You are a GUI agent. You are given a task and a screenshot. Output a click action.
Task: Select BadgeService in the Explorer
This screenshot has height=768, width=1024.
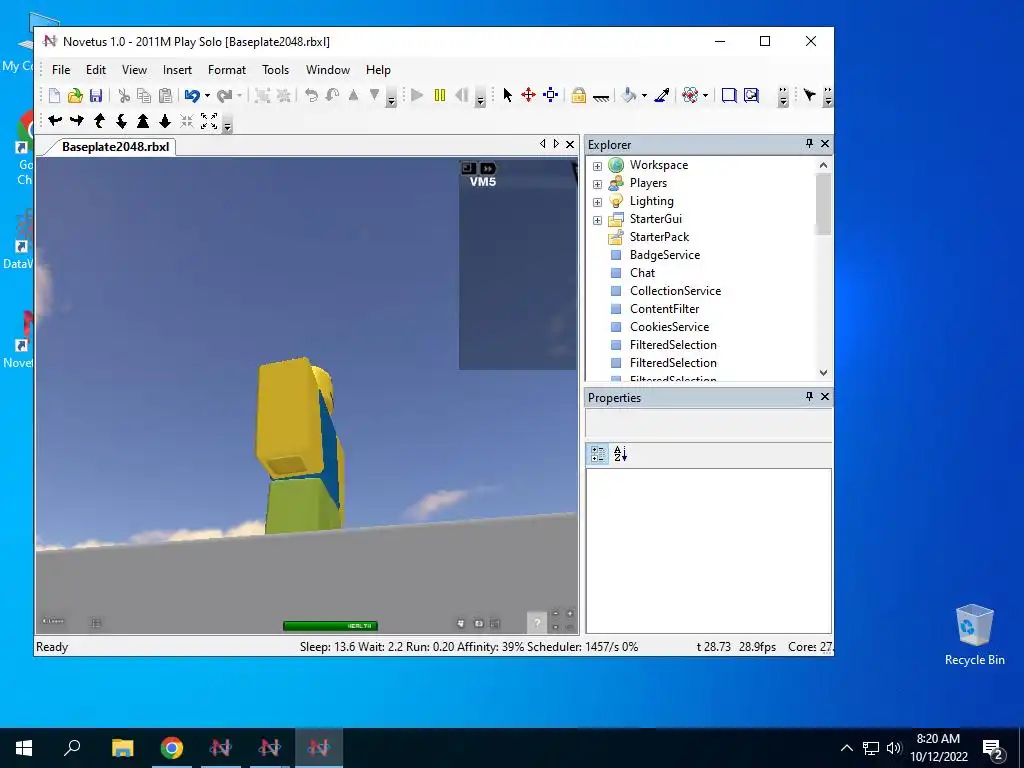click(664, 255)
